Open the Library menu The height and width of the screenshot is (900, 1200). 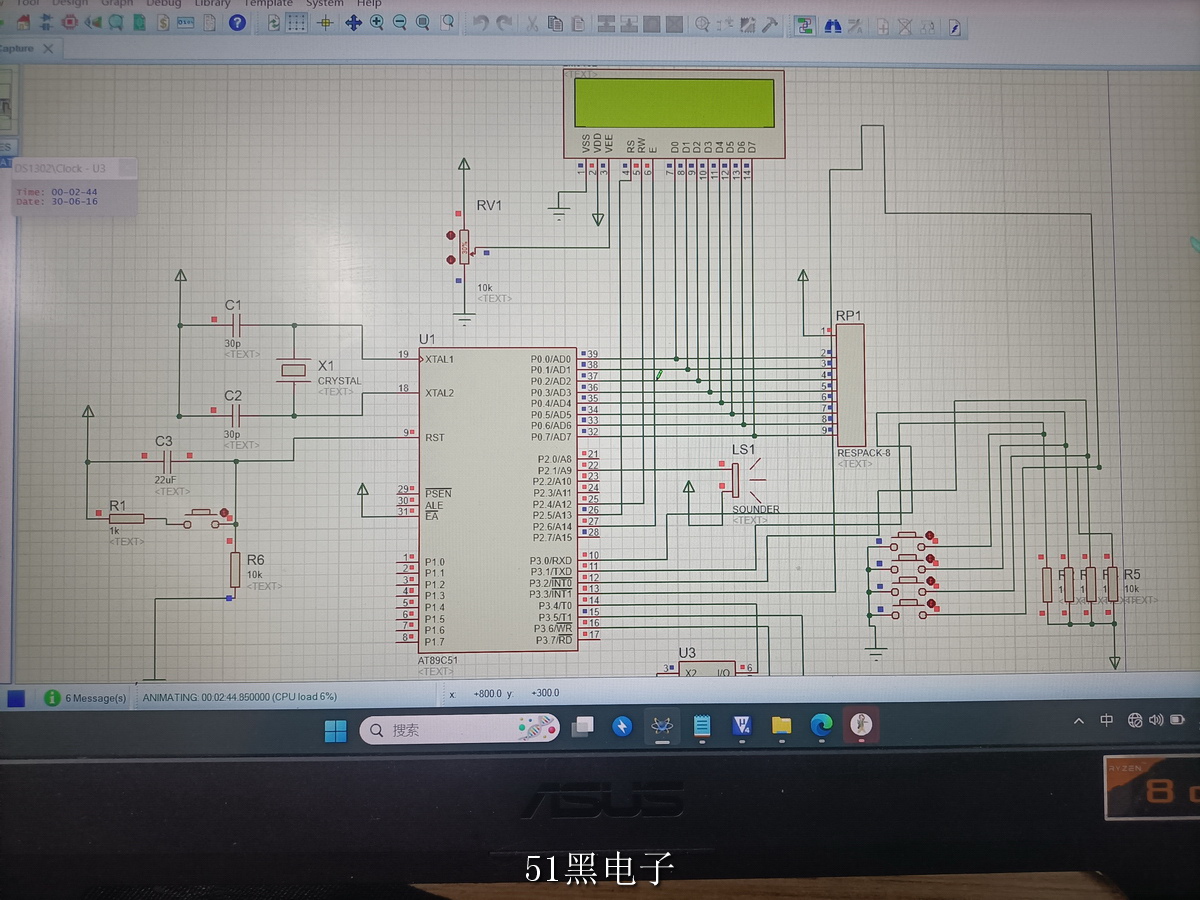tap(212, 3)
